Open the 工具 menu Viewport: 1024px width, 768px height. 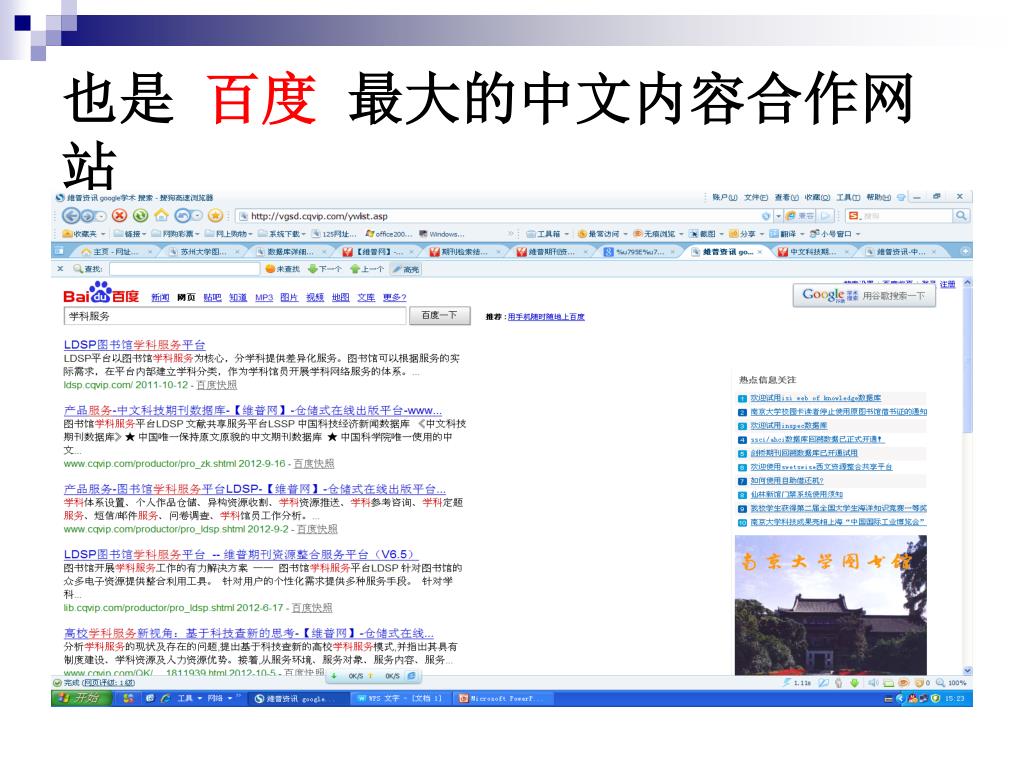pyautogui.click(x=848, y=197)
